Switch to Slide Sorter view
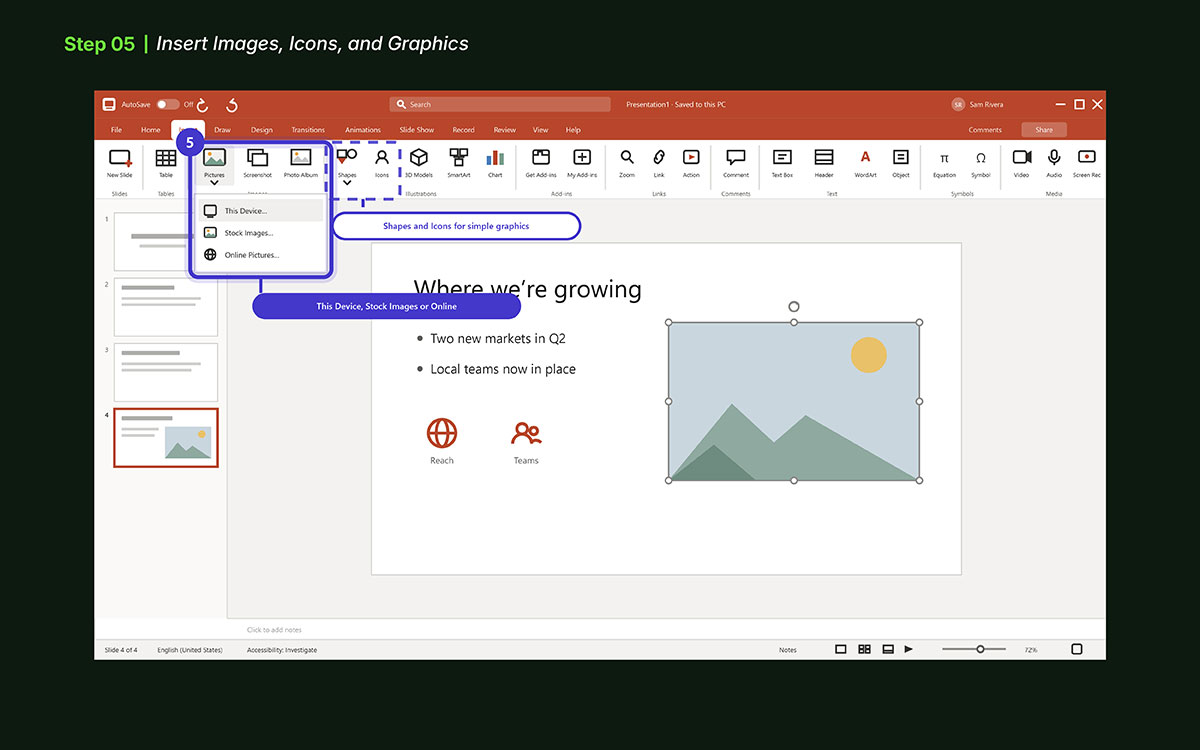The height and width of the screenshot is (750, 1200). pos(864,649)
